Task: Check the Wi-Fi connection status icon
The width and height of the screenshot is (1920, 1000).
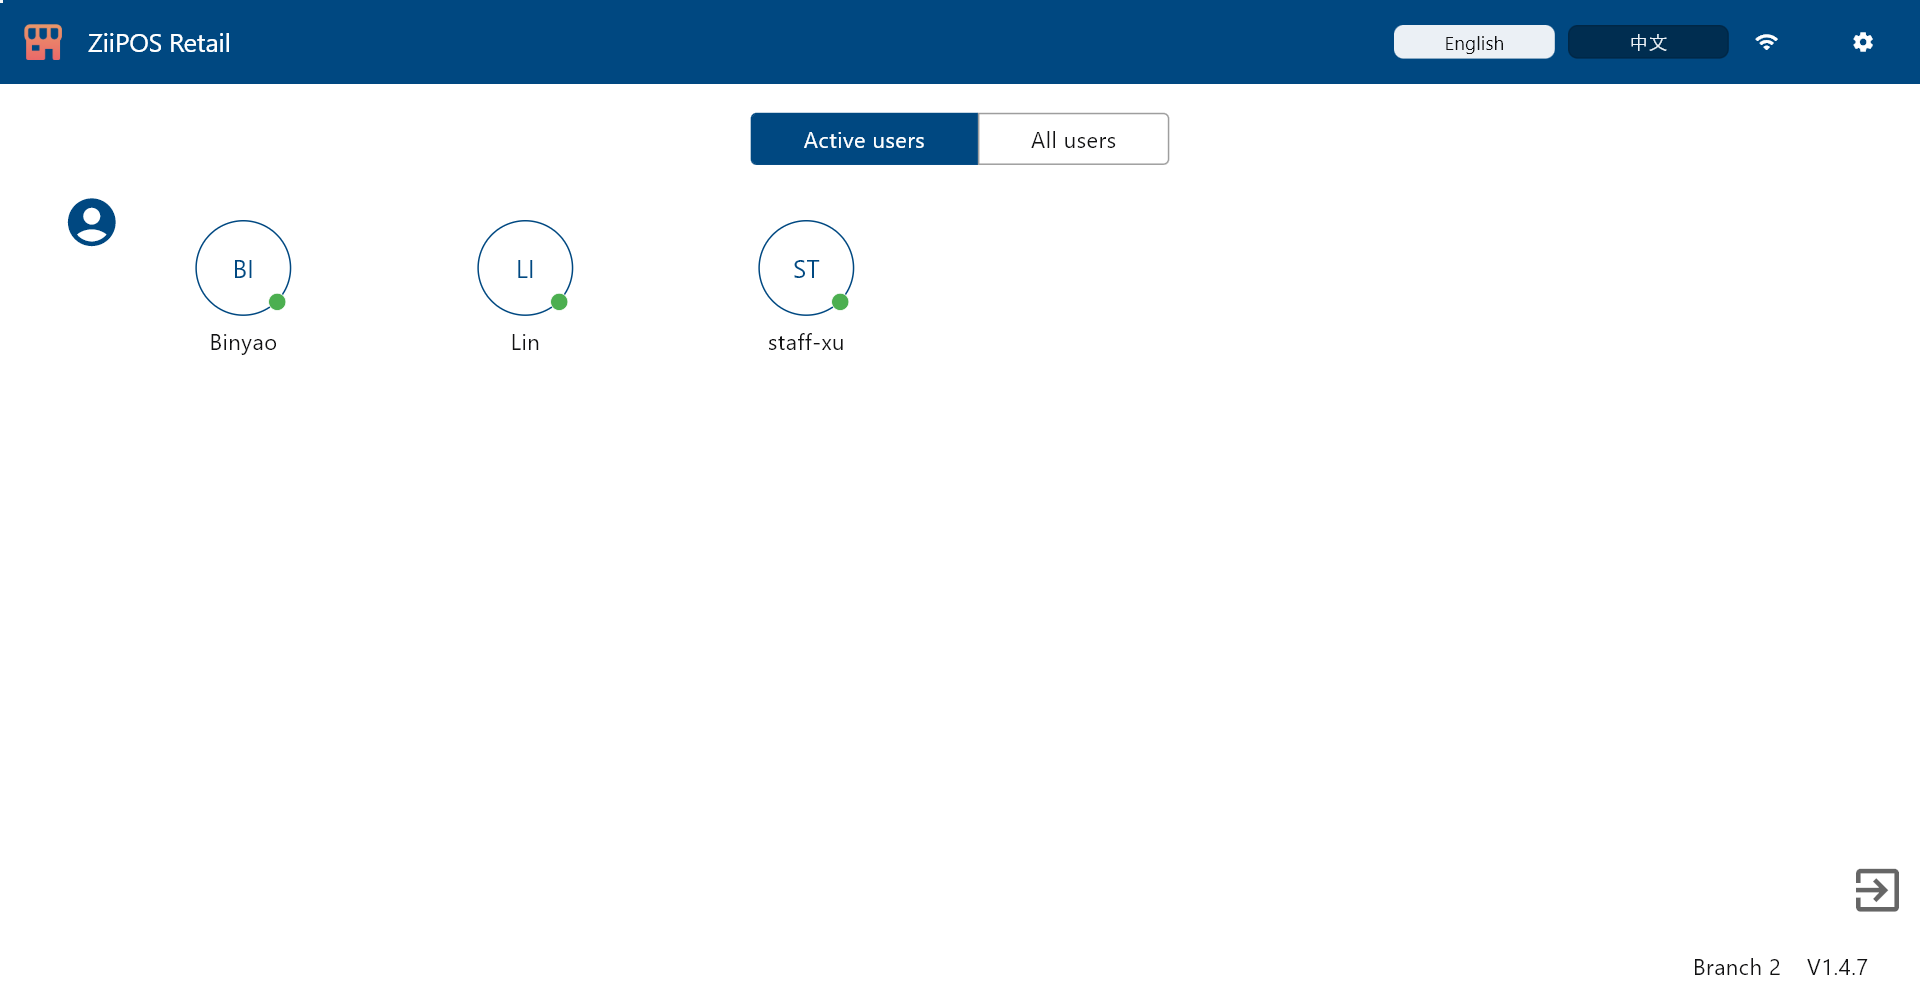Action: click(1766, 42)
